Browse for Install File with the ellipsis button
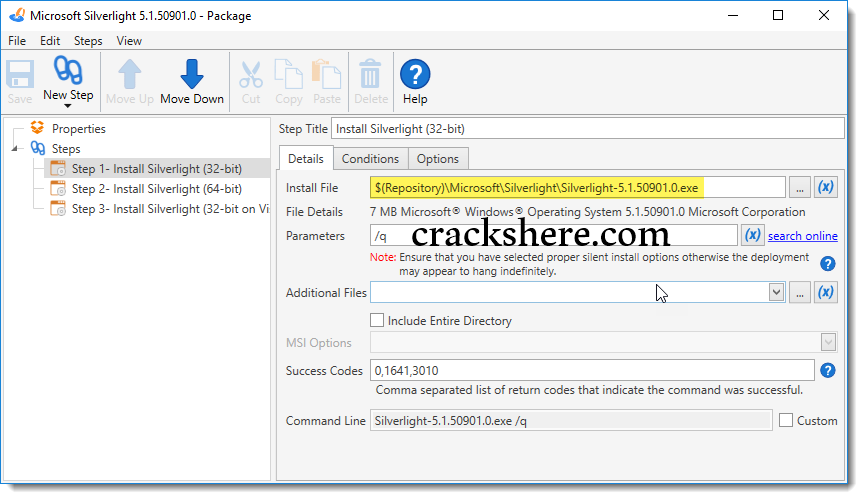 click(800, 188)
